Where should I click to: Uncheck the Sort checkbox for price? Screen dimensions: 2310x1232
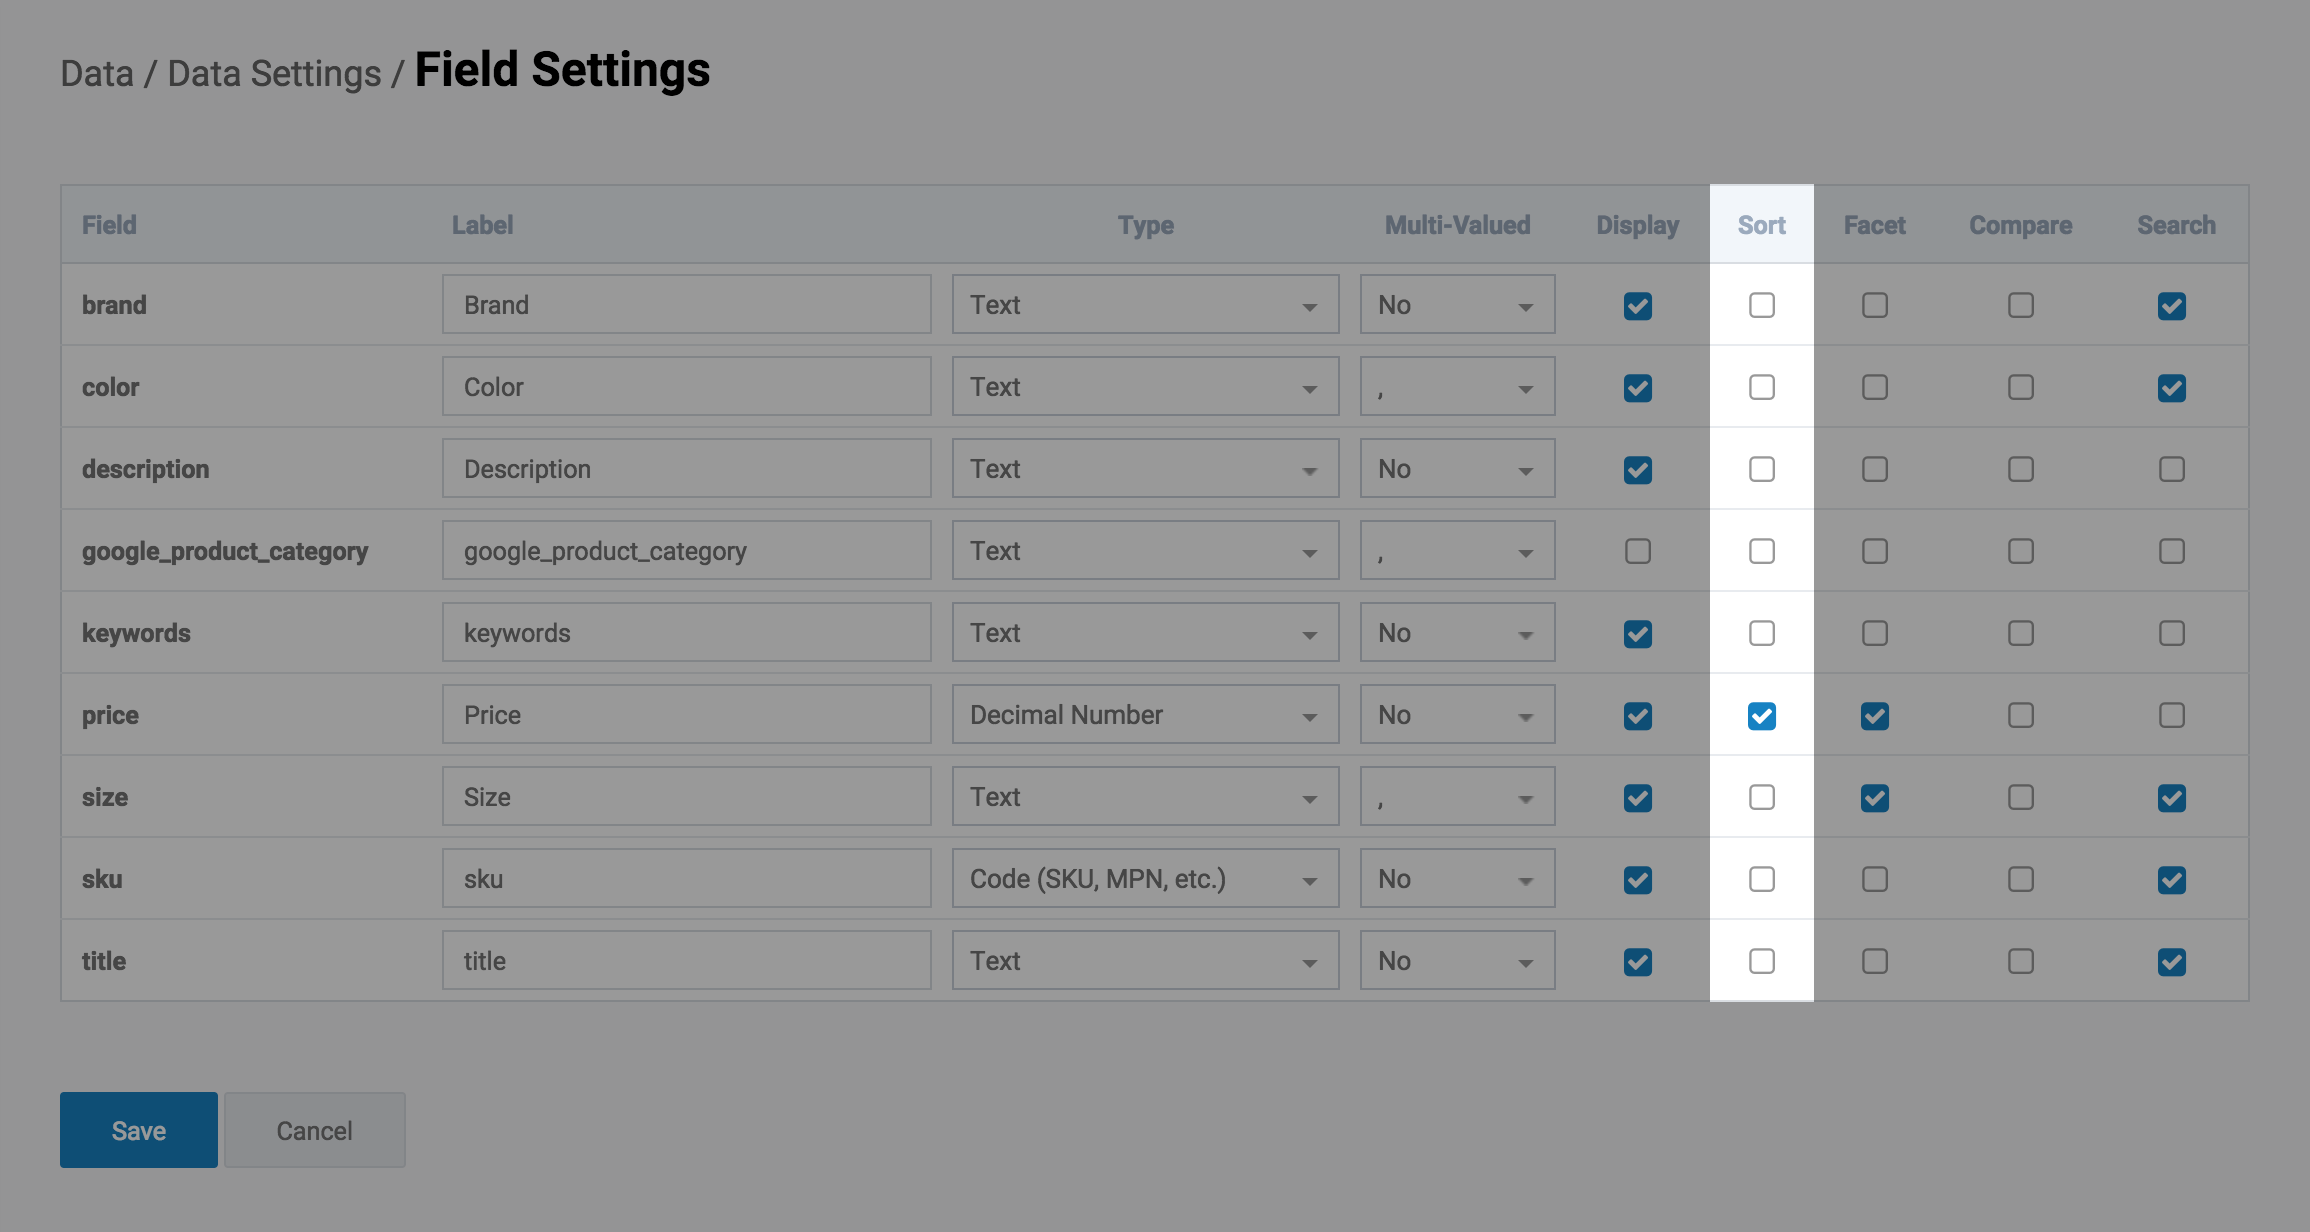(x=1761, y=716)
